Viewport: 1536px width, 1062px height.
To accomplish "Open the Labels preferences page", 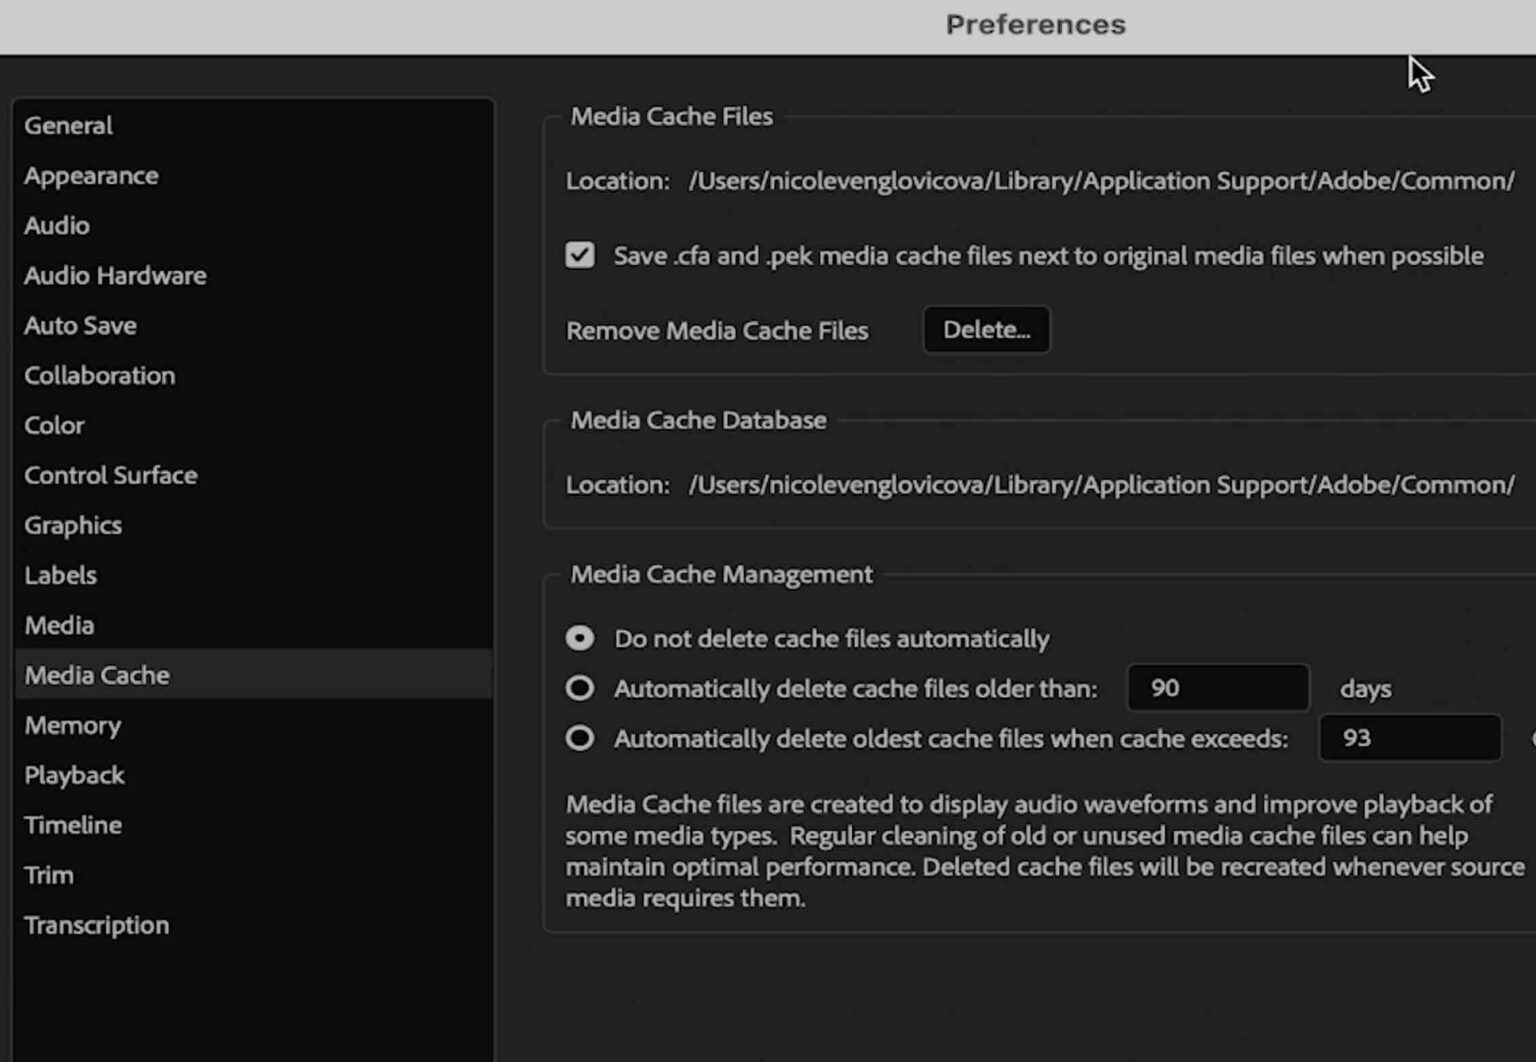I will point(60,575).
